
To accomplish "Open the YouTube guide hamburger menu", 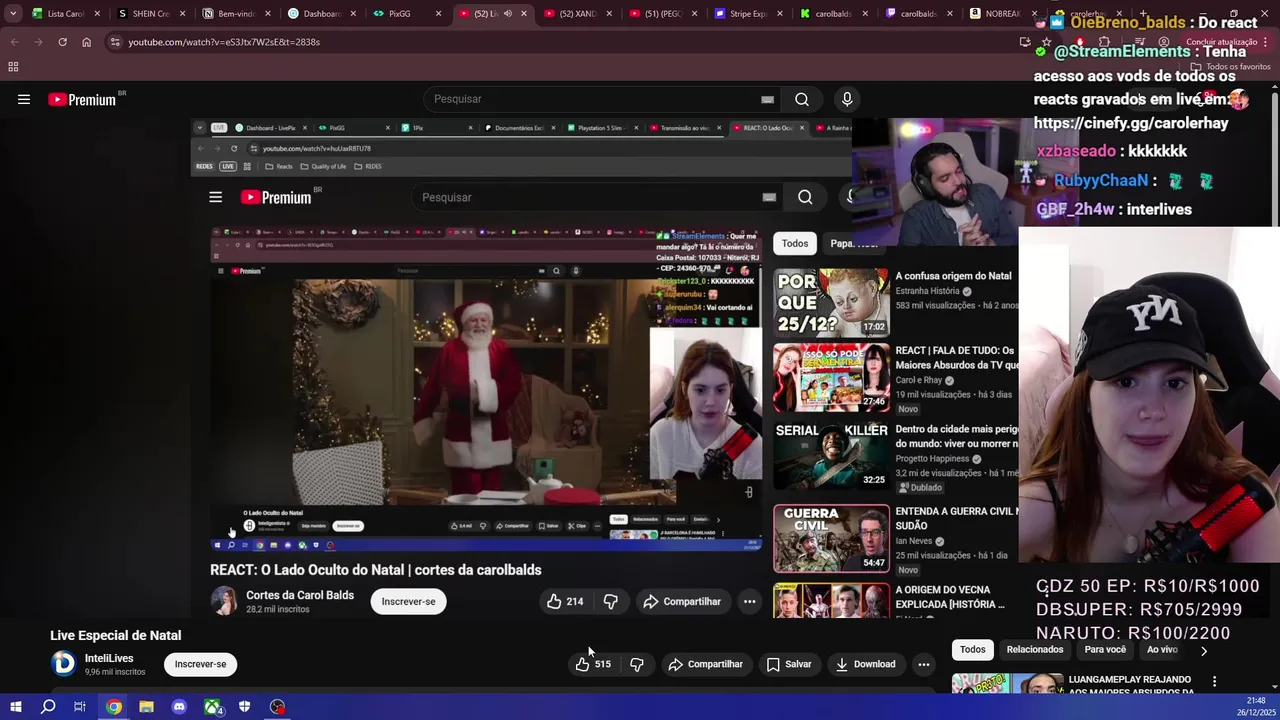I will 24,99.
